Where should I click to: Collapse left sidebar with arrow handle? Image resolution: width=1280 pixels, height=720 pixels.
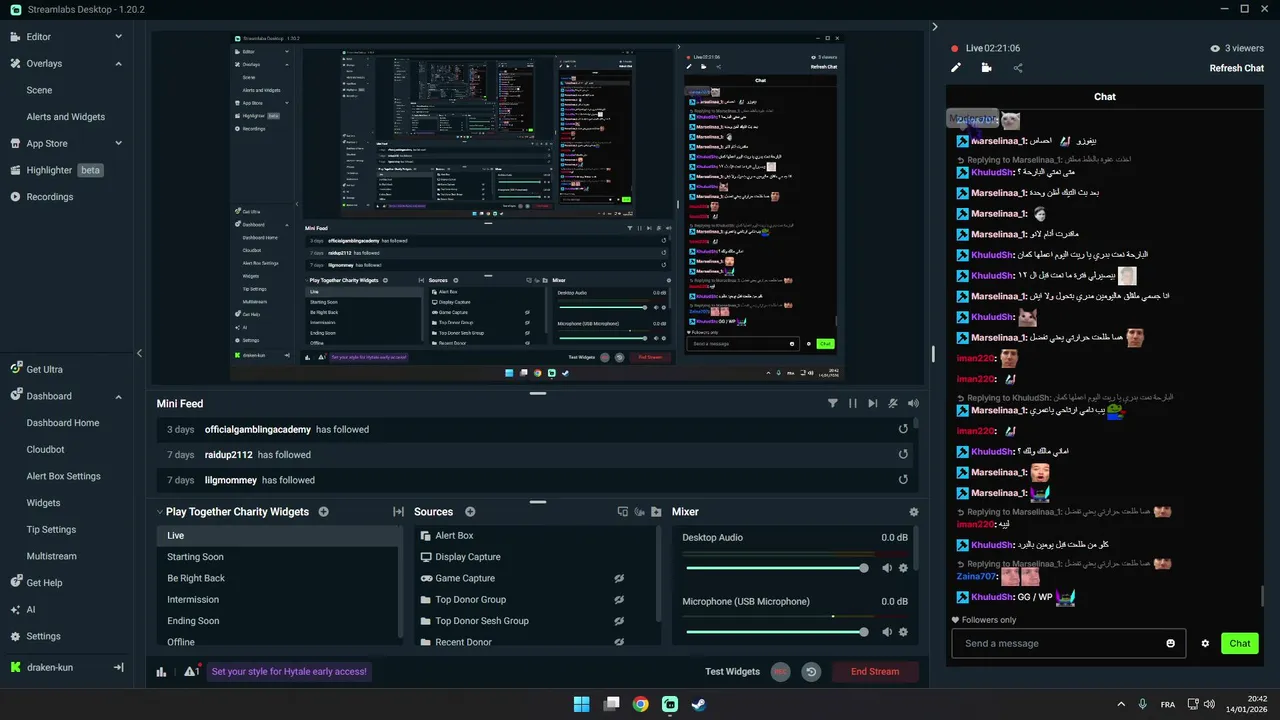(x=139, y=353)
